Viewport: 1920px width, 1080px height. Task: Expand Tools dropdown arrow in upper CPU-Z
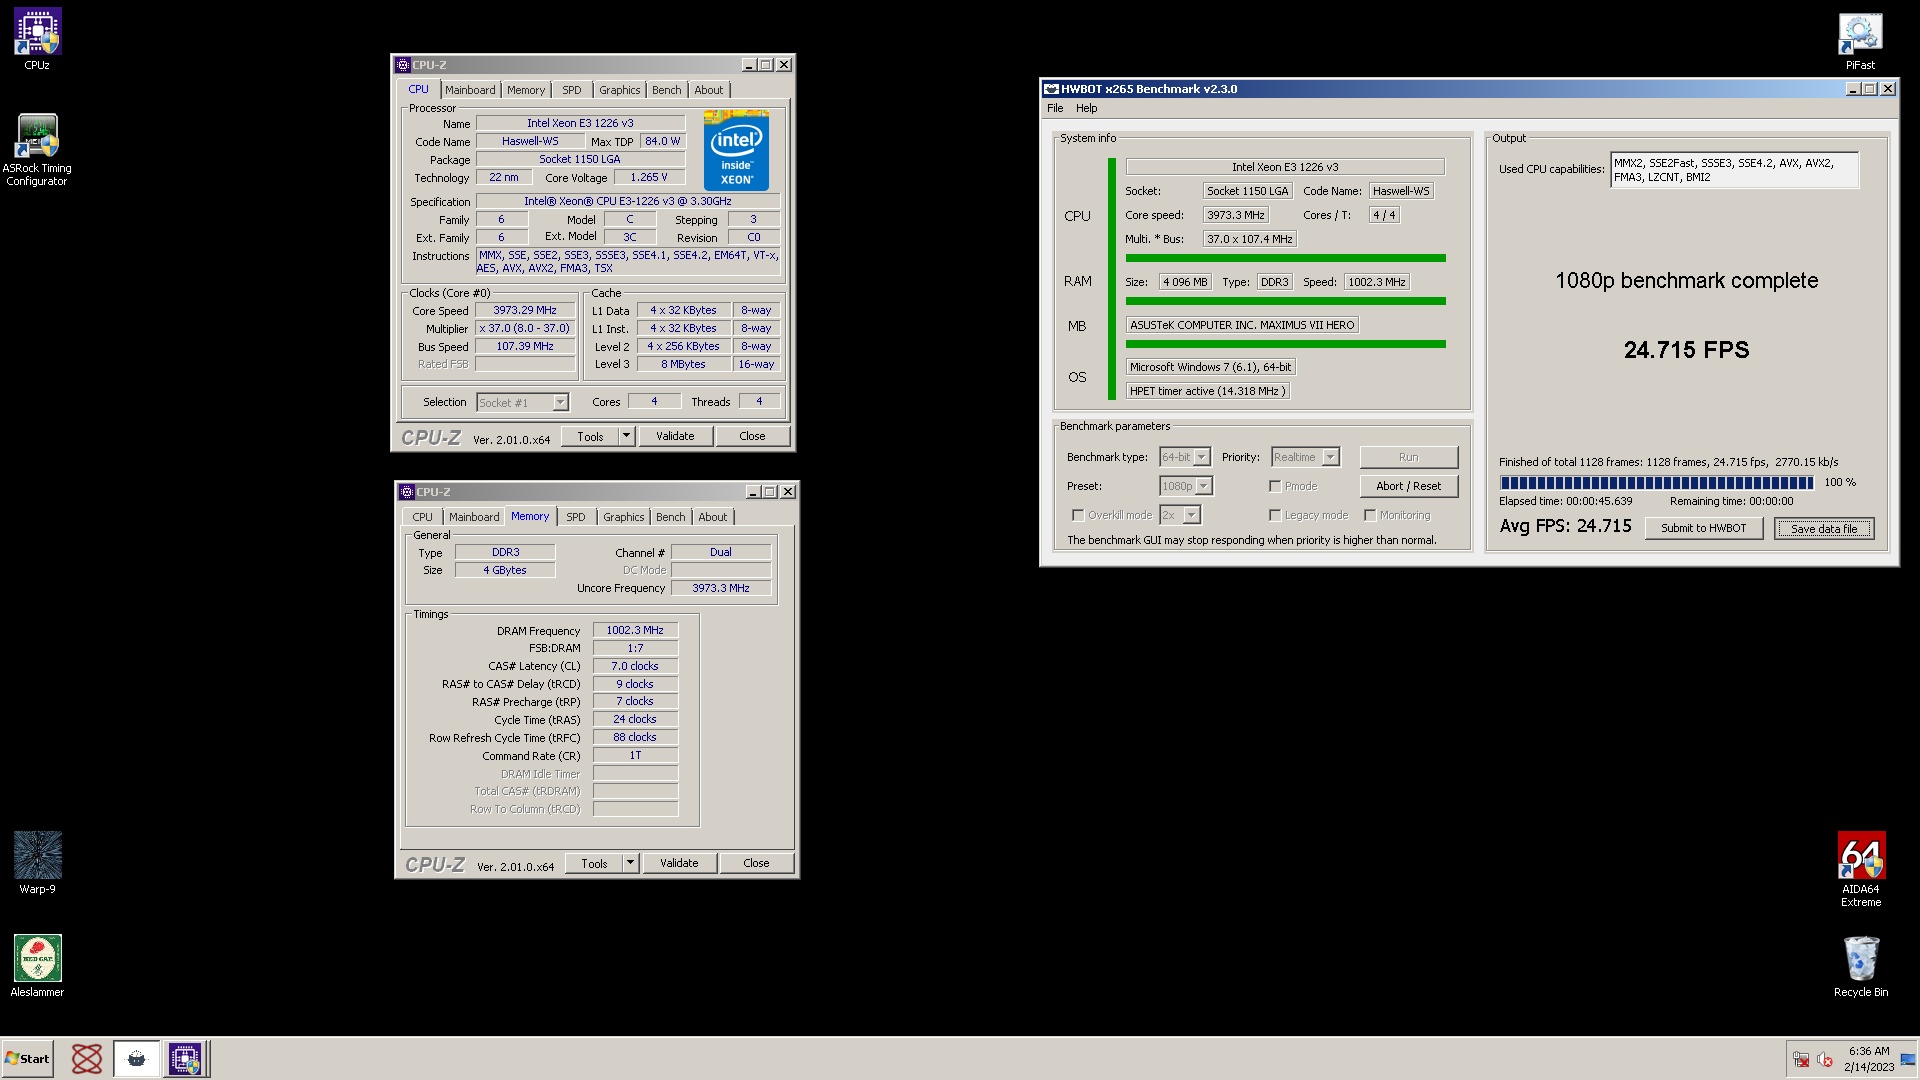pyautogui.click(x=626, y=436)
